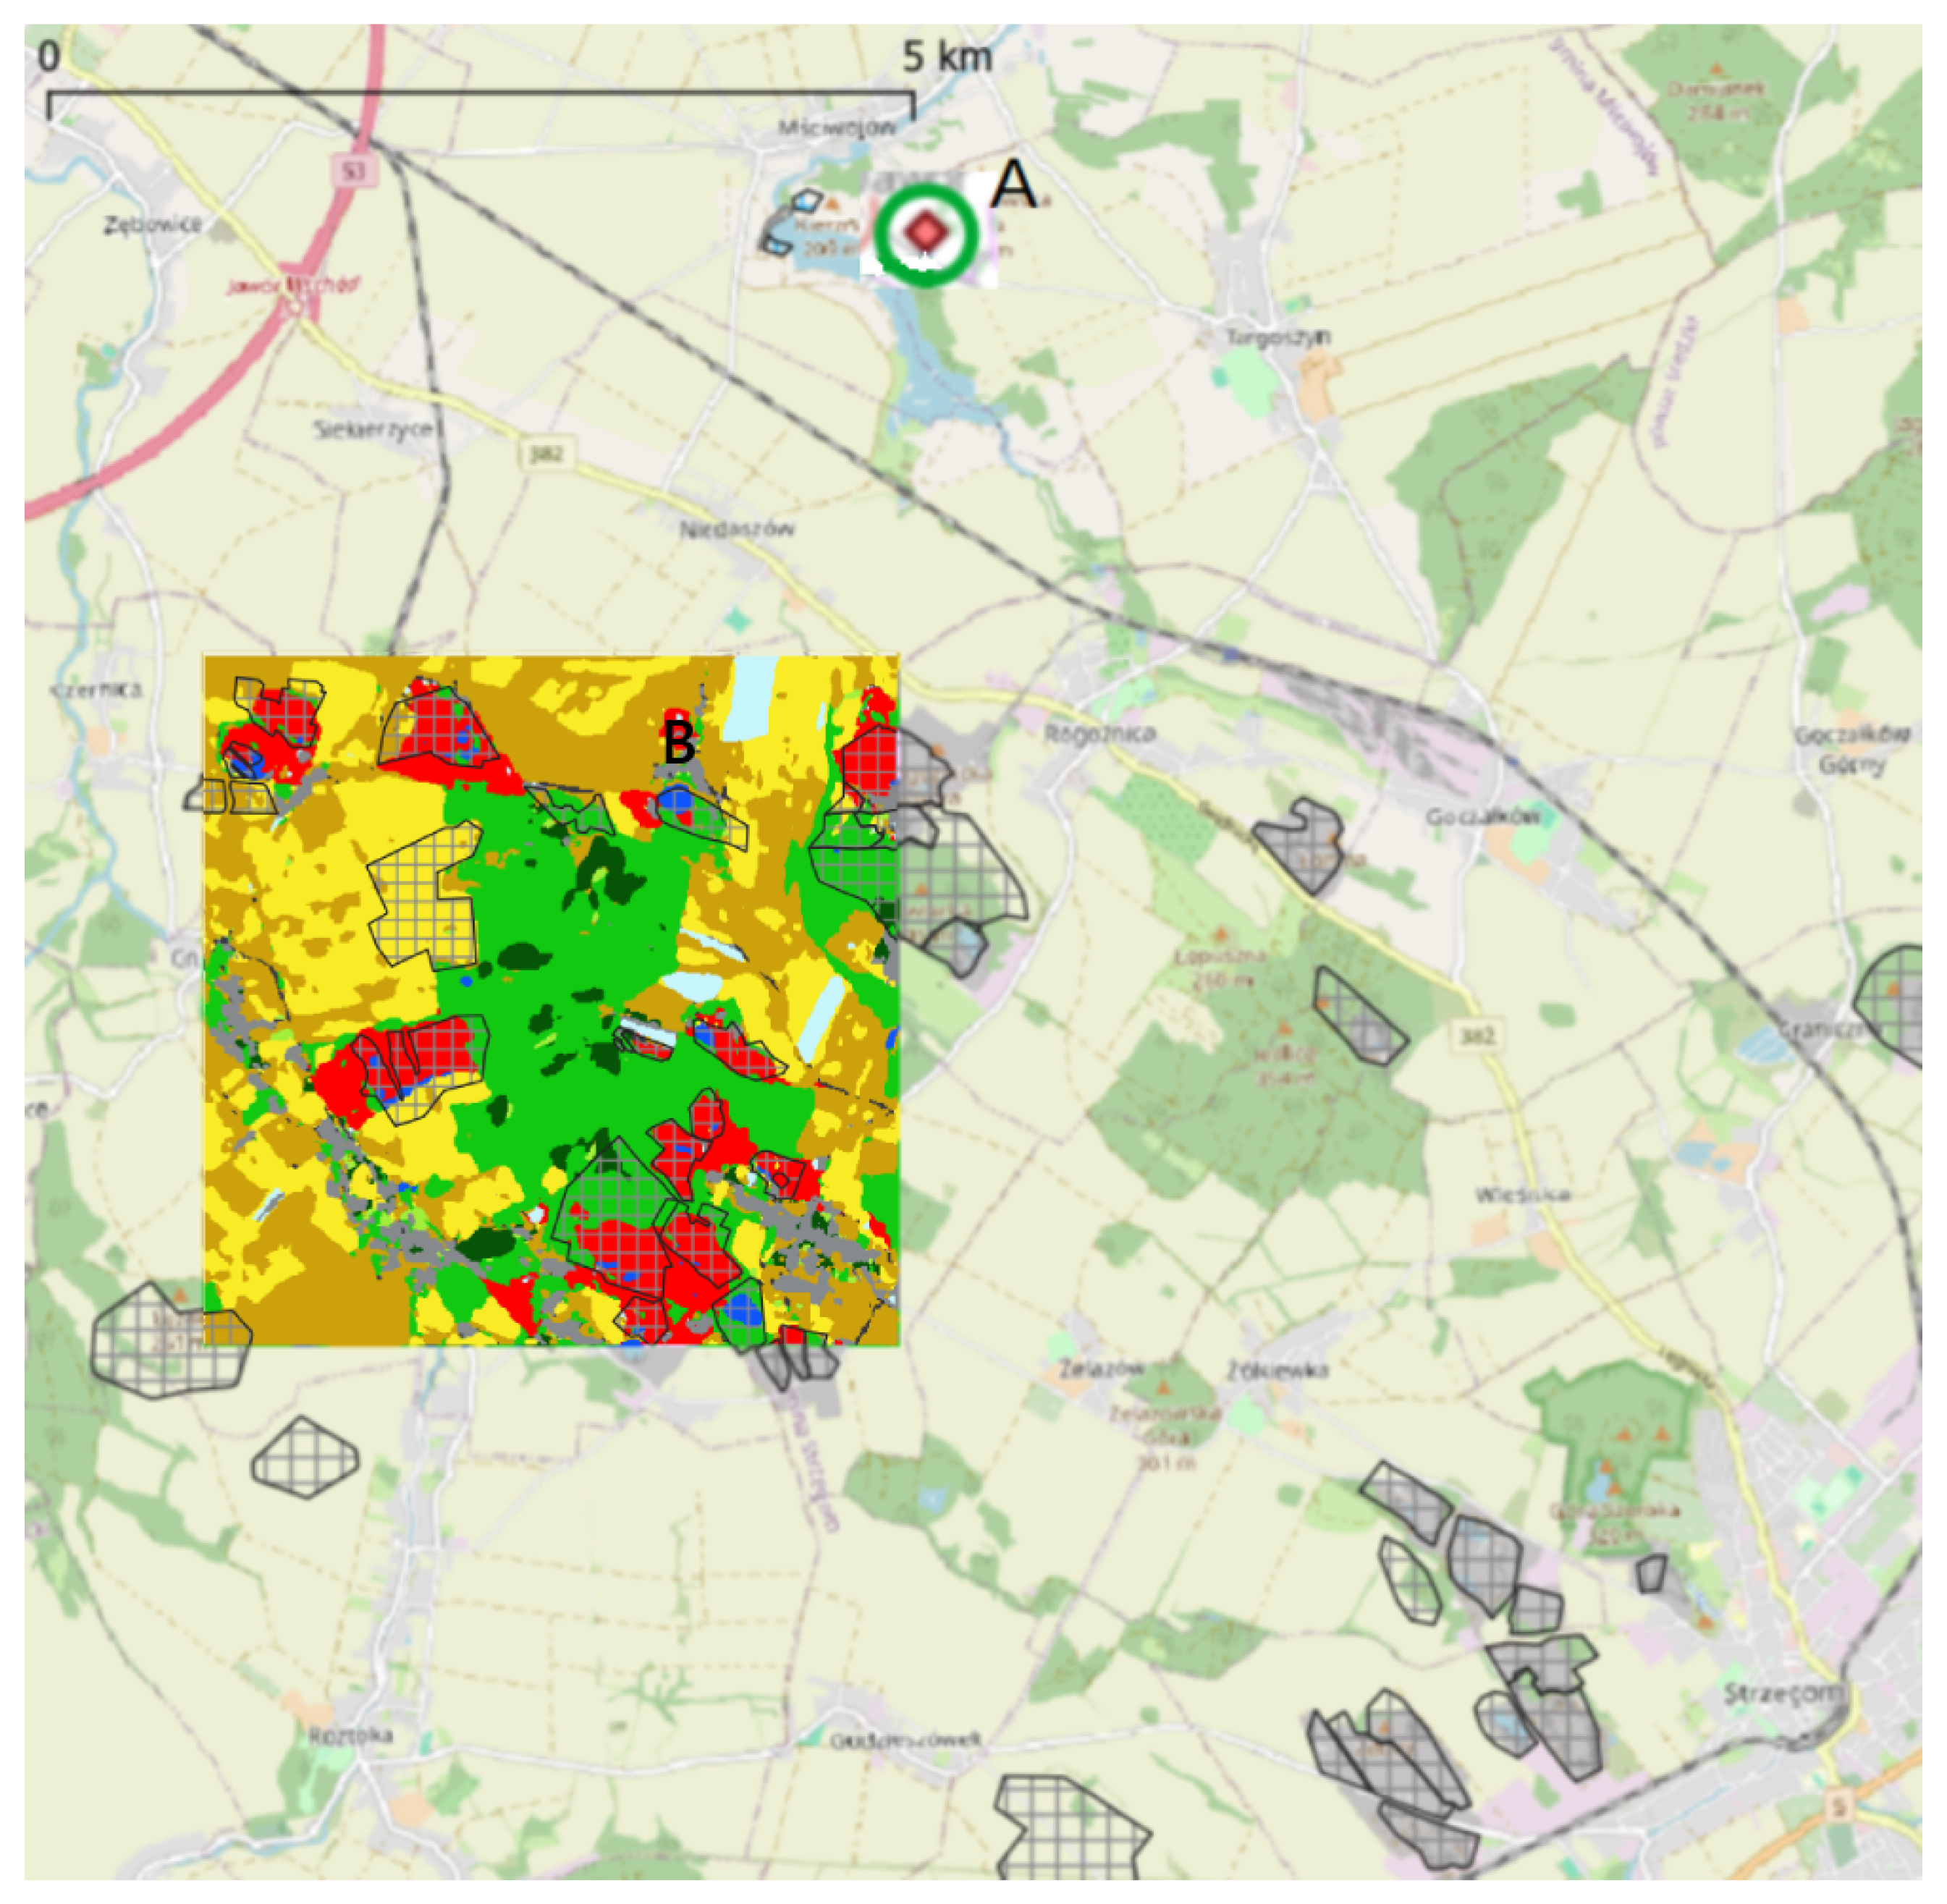Click the letter B label on overlay
The image size is (1947, 1904).
[x=679, y=742]
